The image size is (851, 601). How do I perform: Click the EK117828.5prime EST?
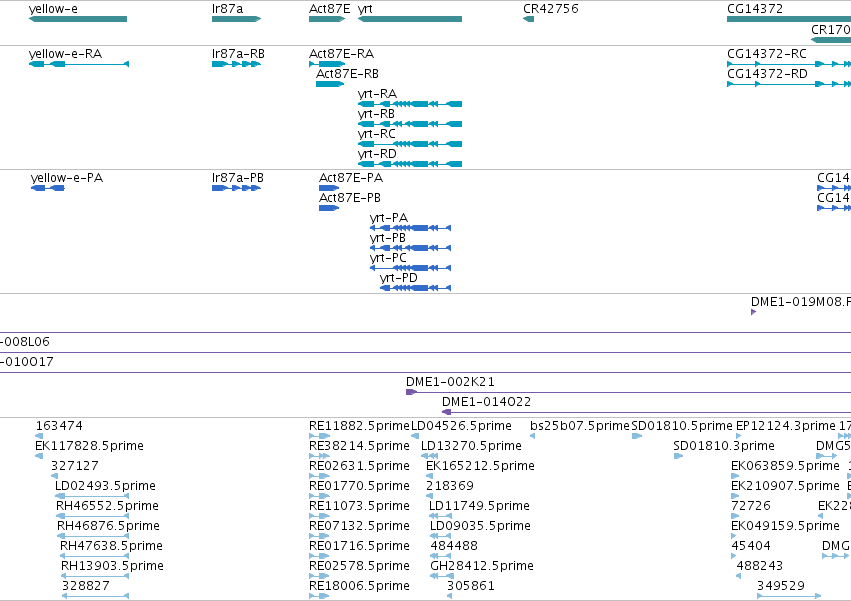[x=39, y=456]
